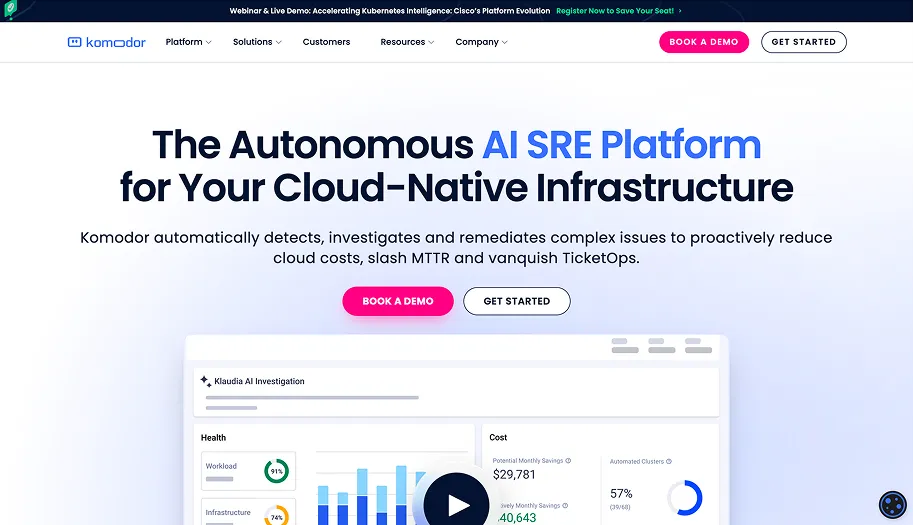Click the Klaudia AI Investigation title
This screenshot has width=913, height=525.
tap(259, 381)
